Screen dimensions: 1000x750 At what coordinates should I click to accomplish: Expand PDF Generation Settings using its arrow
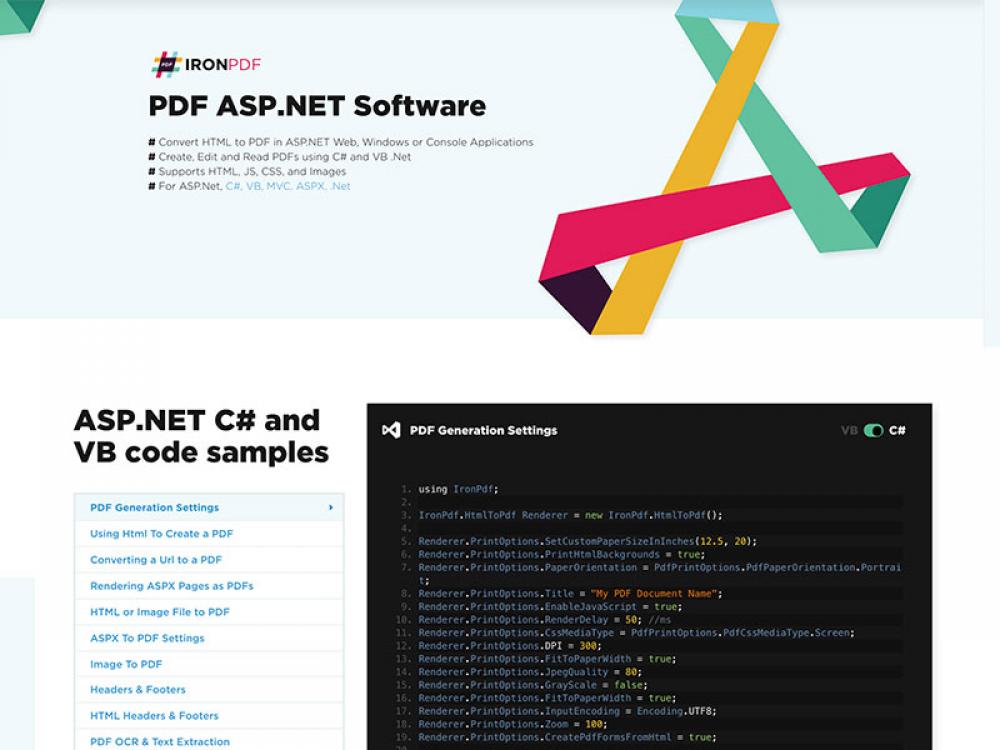[331, 507]
